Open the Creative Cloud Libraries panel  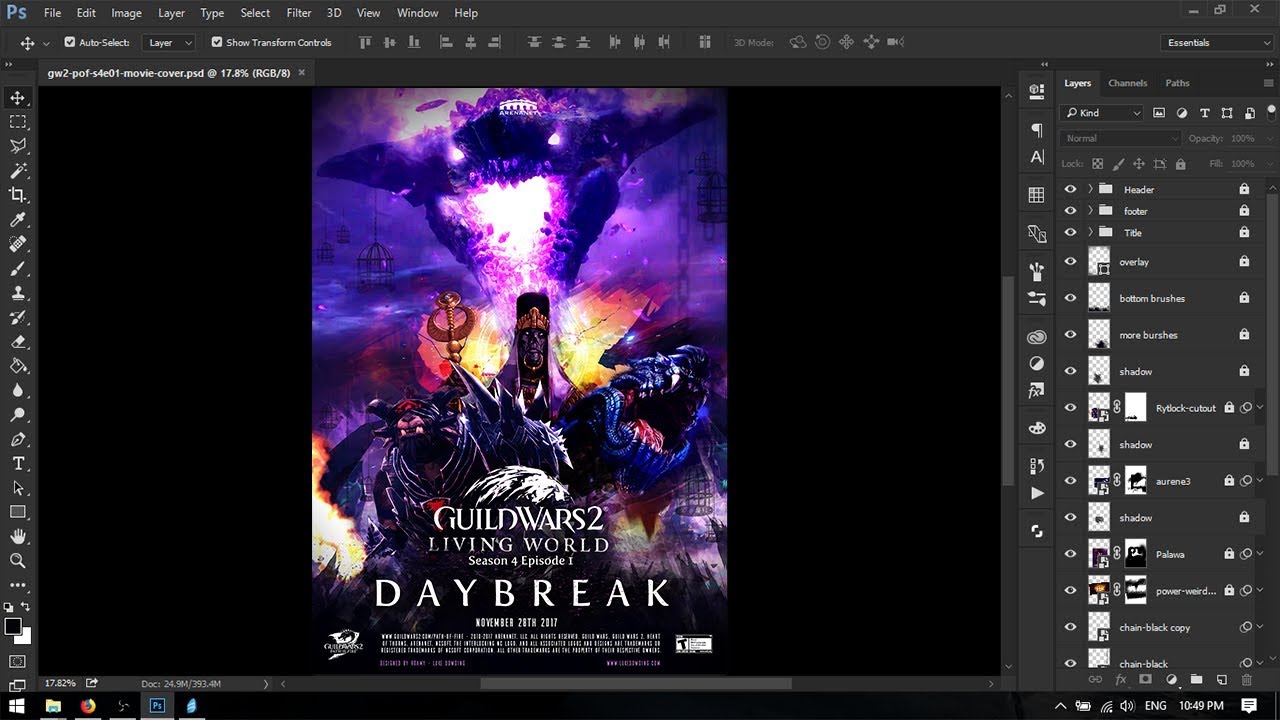(1037, 337)
